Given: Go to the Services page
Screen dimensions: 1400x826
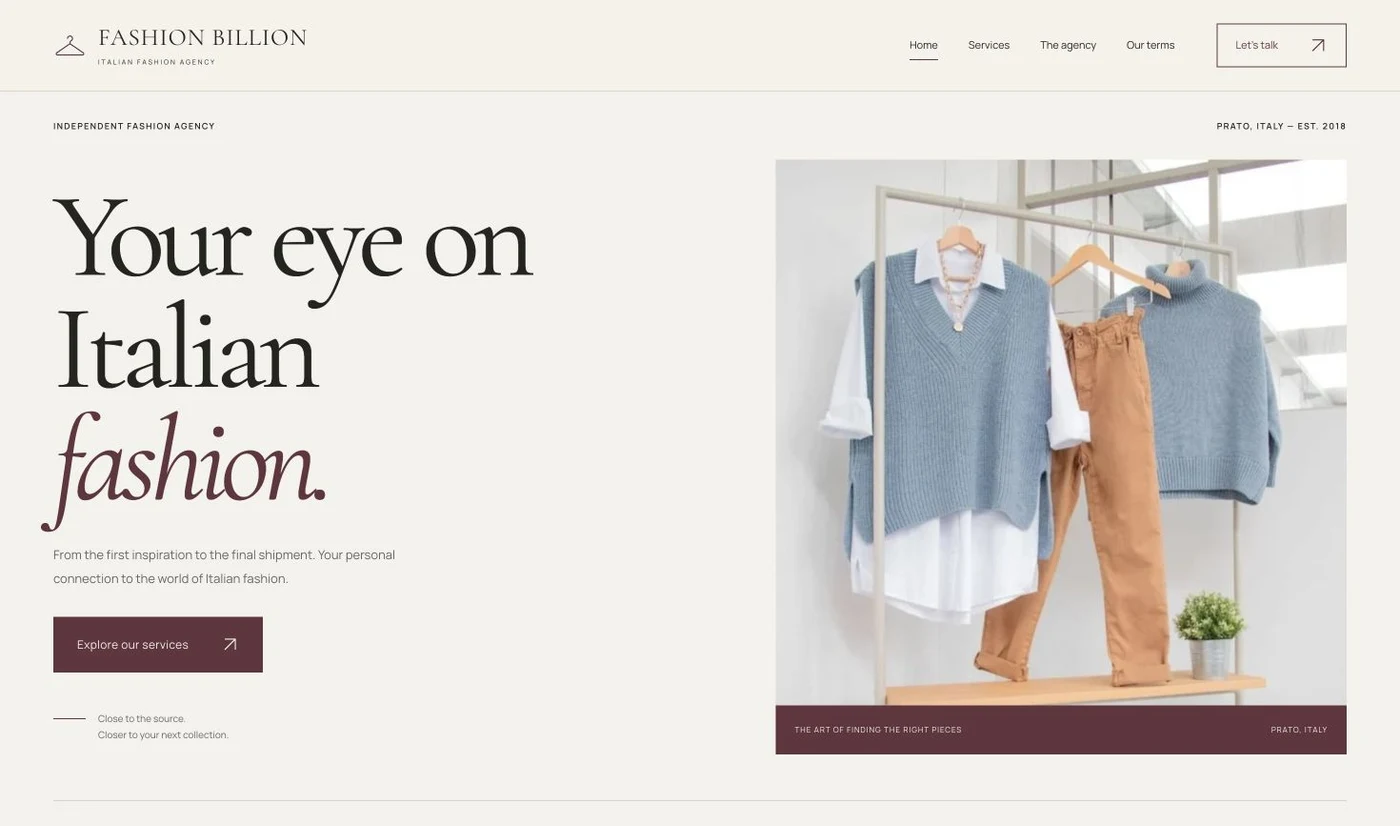Looking at the screenshot, I should (x=989, y=45).
